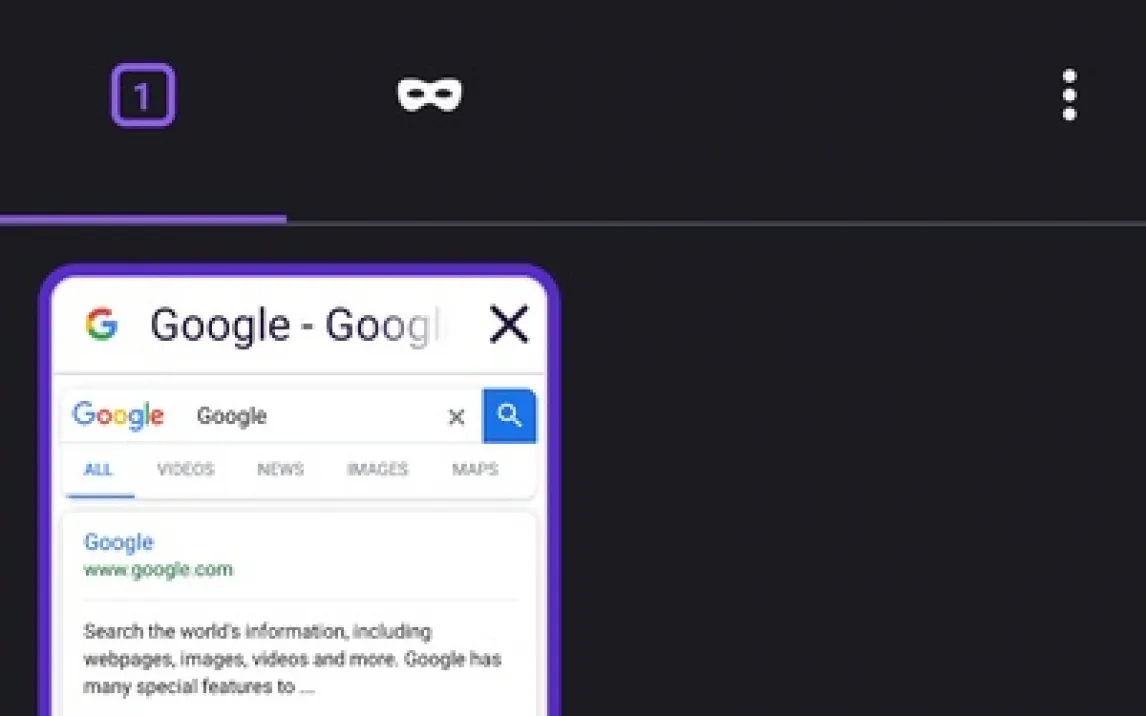Open the MAPS results tab
Image resolution: width=1146 pixels, height=716 pixels.
[x=475, y=469]
